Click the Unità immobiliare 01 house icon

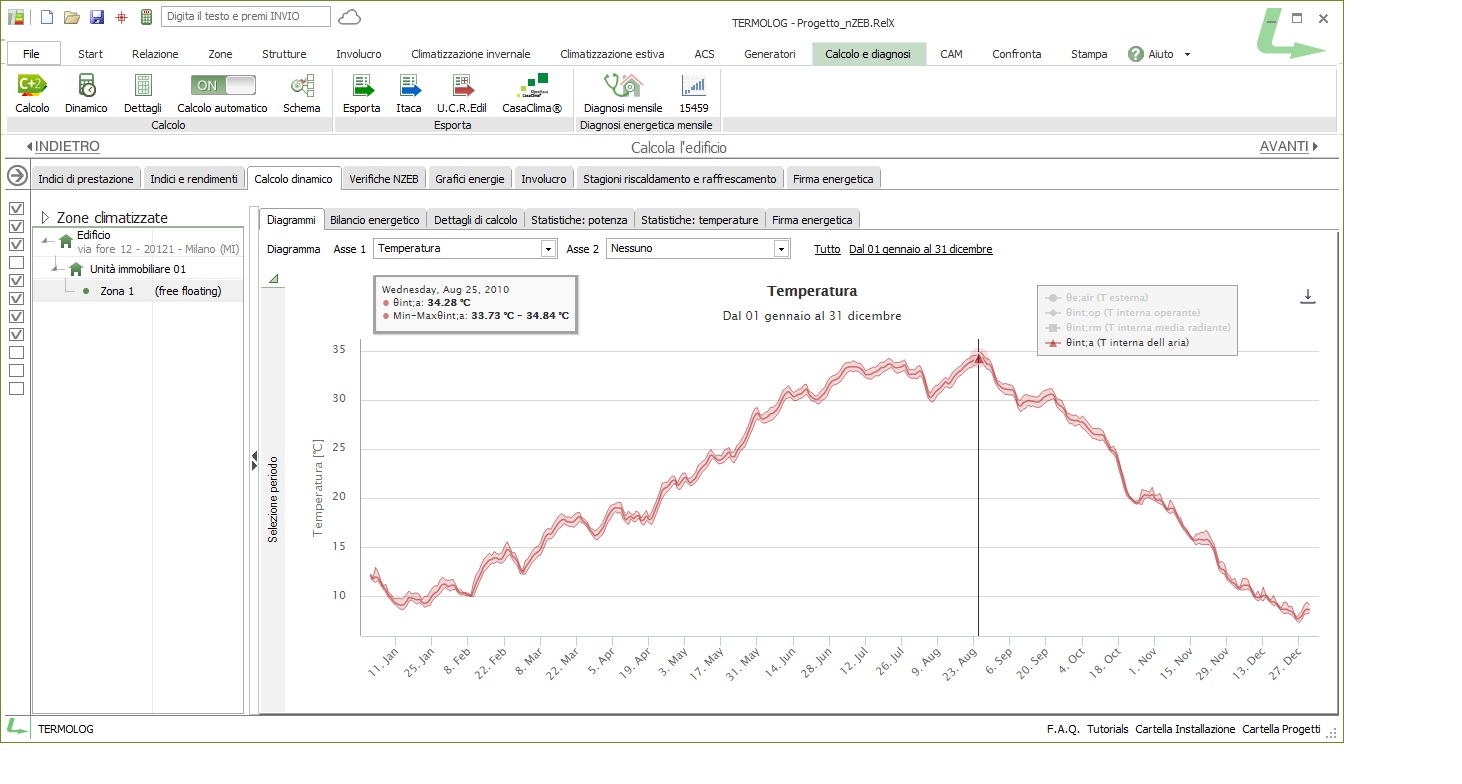tap(76, 269)
